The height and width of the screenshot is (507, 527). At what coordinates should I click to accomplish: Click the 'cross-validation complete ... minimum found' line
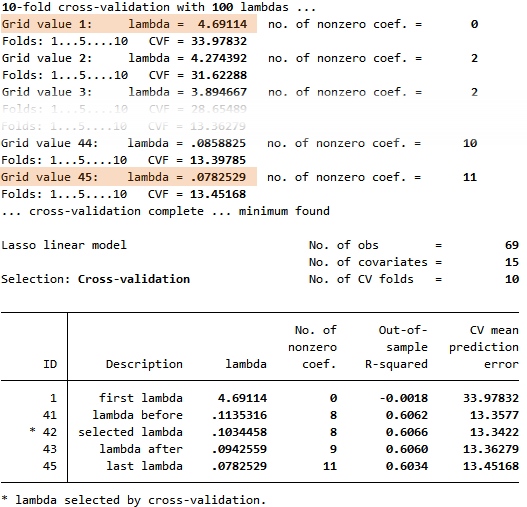coord(166,211)
